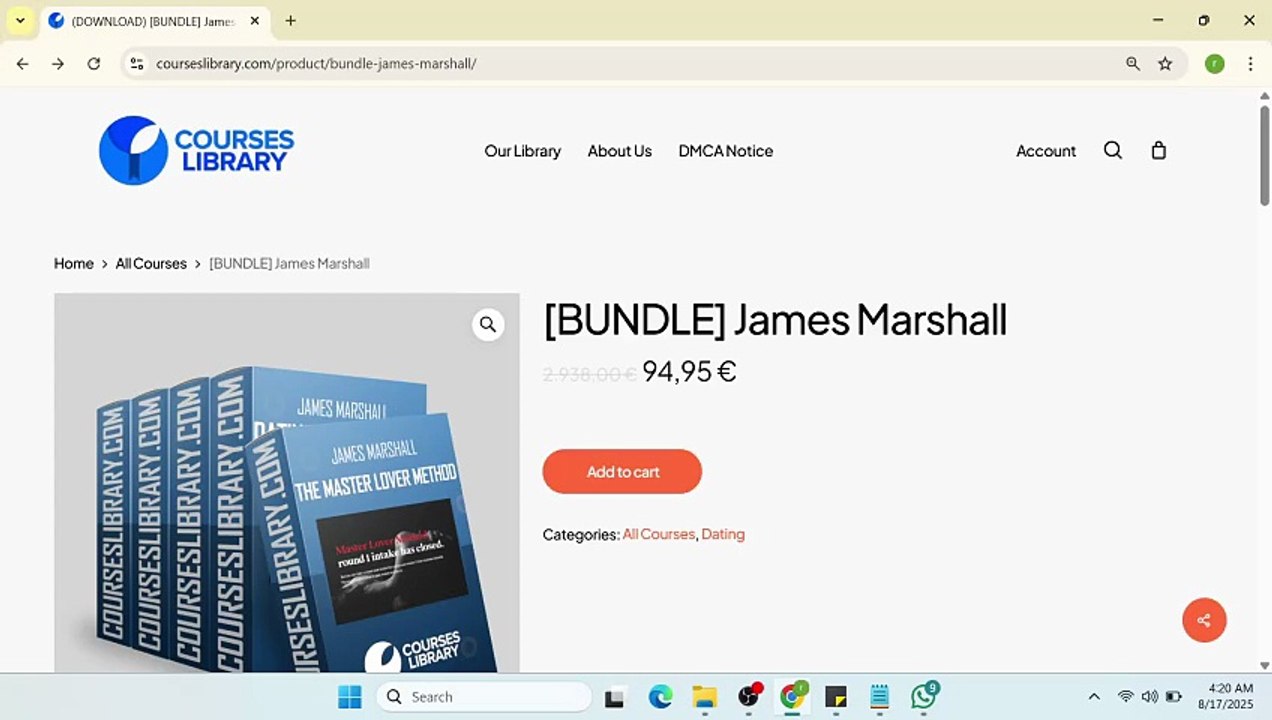Go to Home breadcrumb link
This screenshot has width=1272, height=720.
pyautogui.click(x=74, y=264)
